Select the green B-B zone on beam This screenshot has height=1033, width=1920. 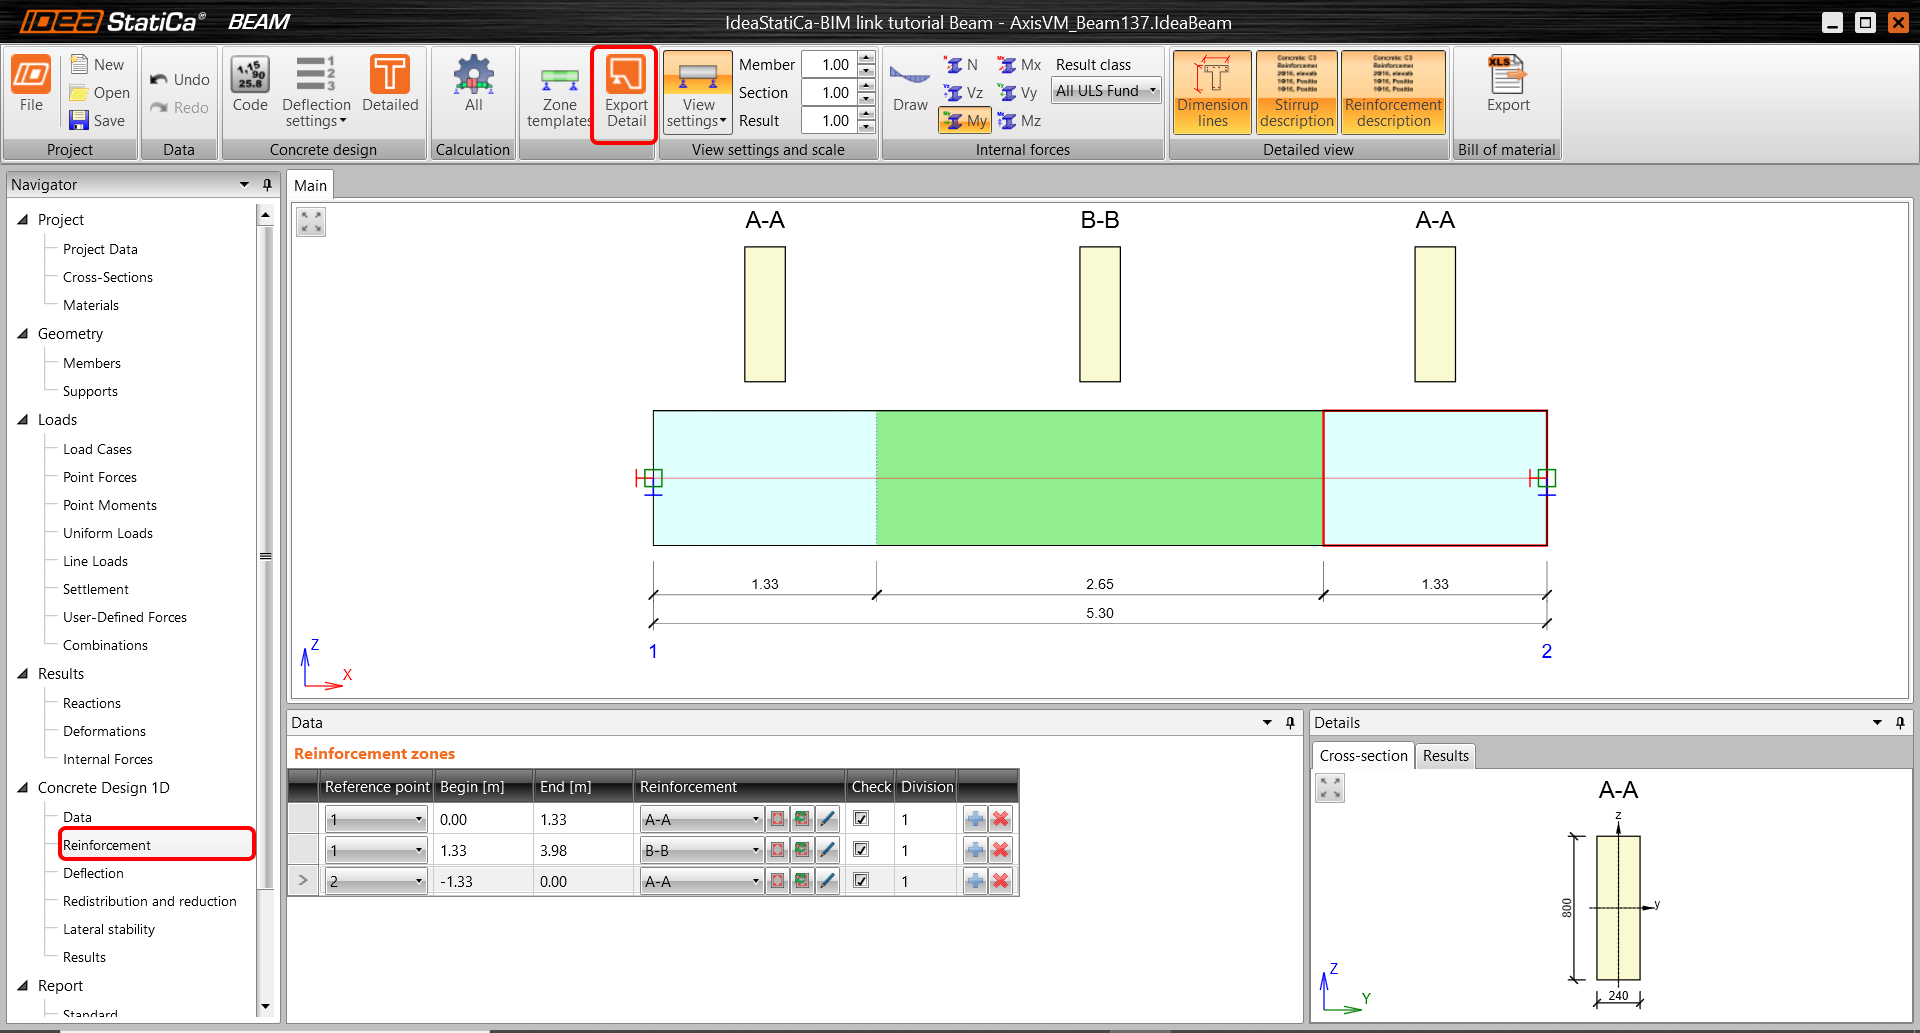coord(1099,478)
